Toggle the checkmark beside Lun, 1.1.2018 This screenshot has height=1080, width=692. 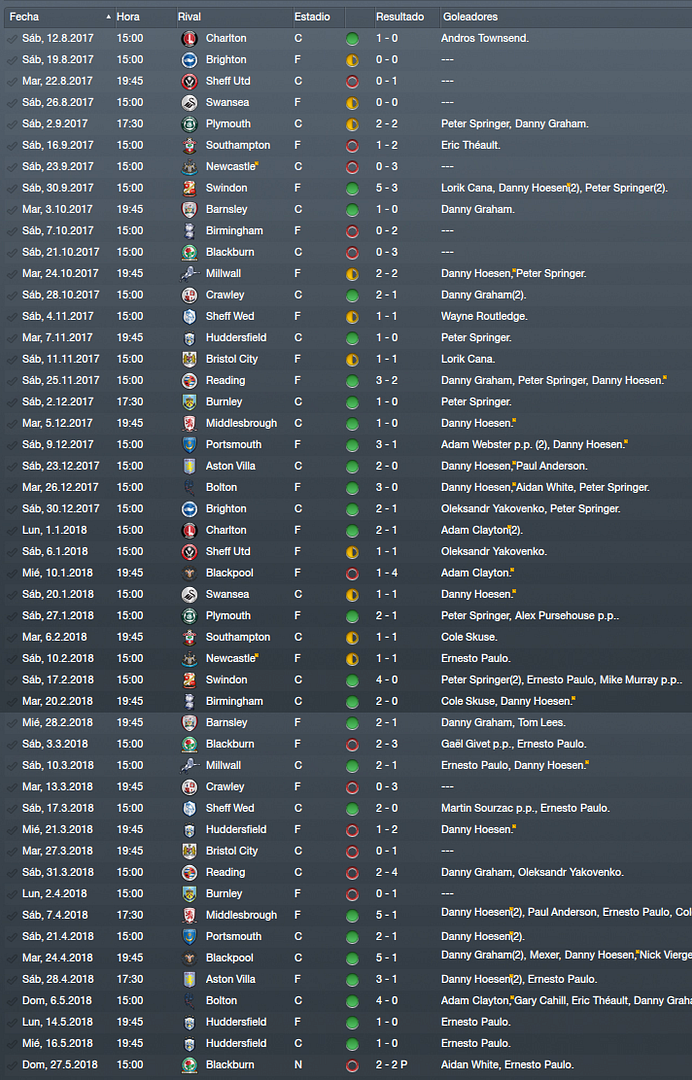click(12, 530)
